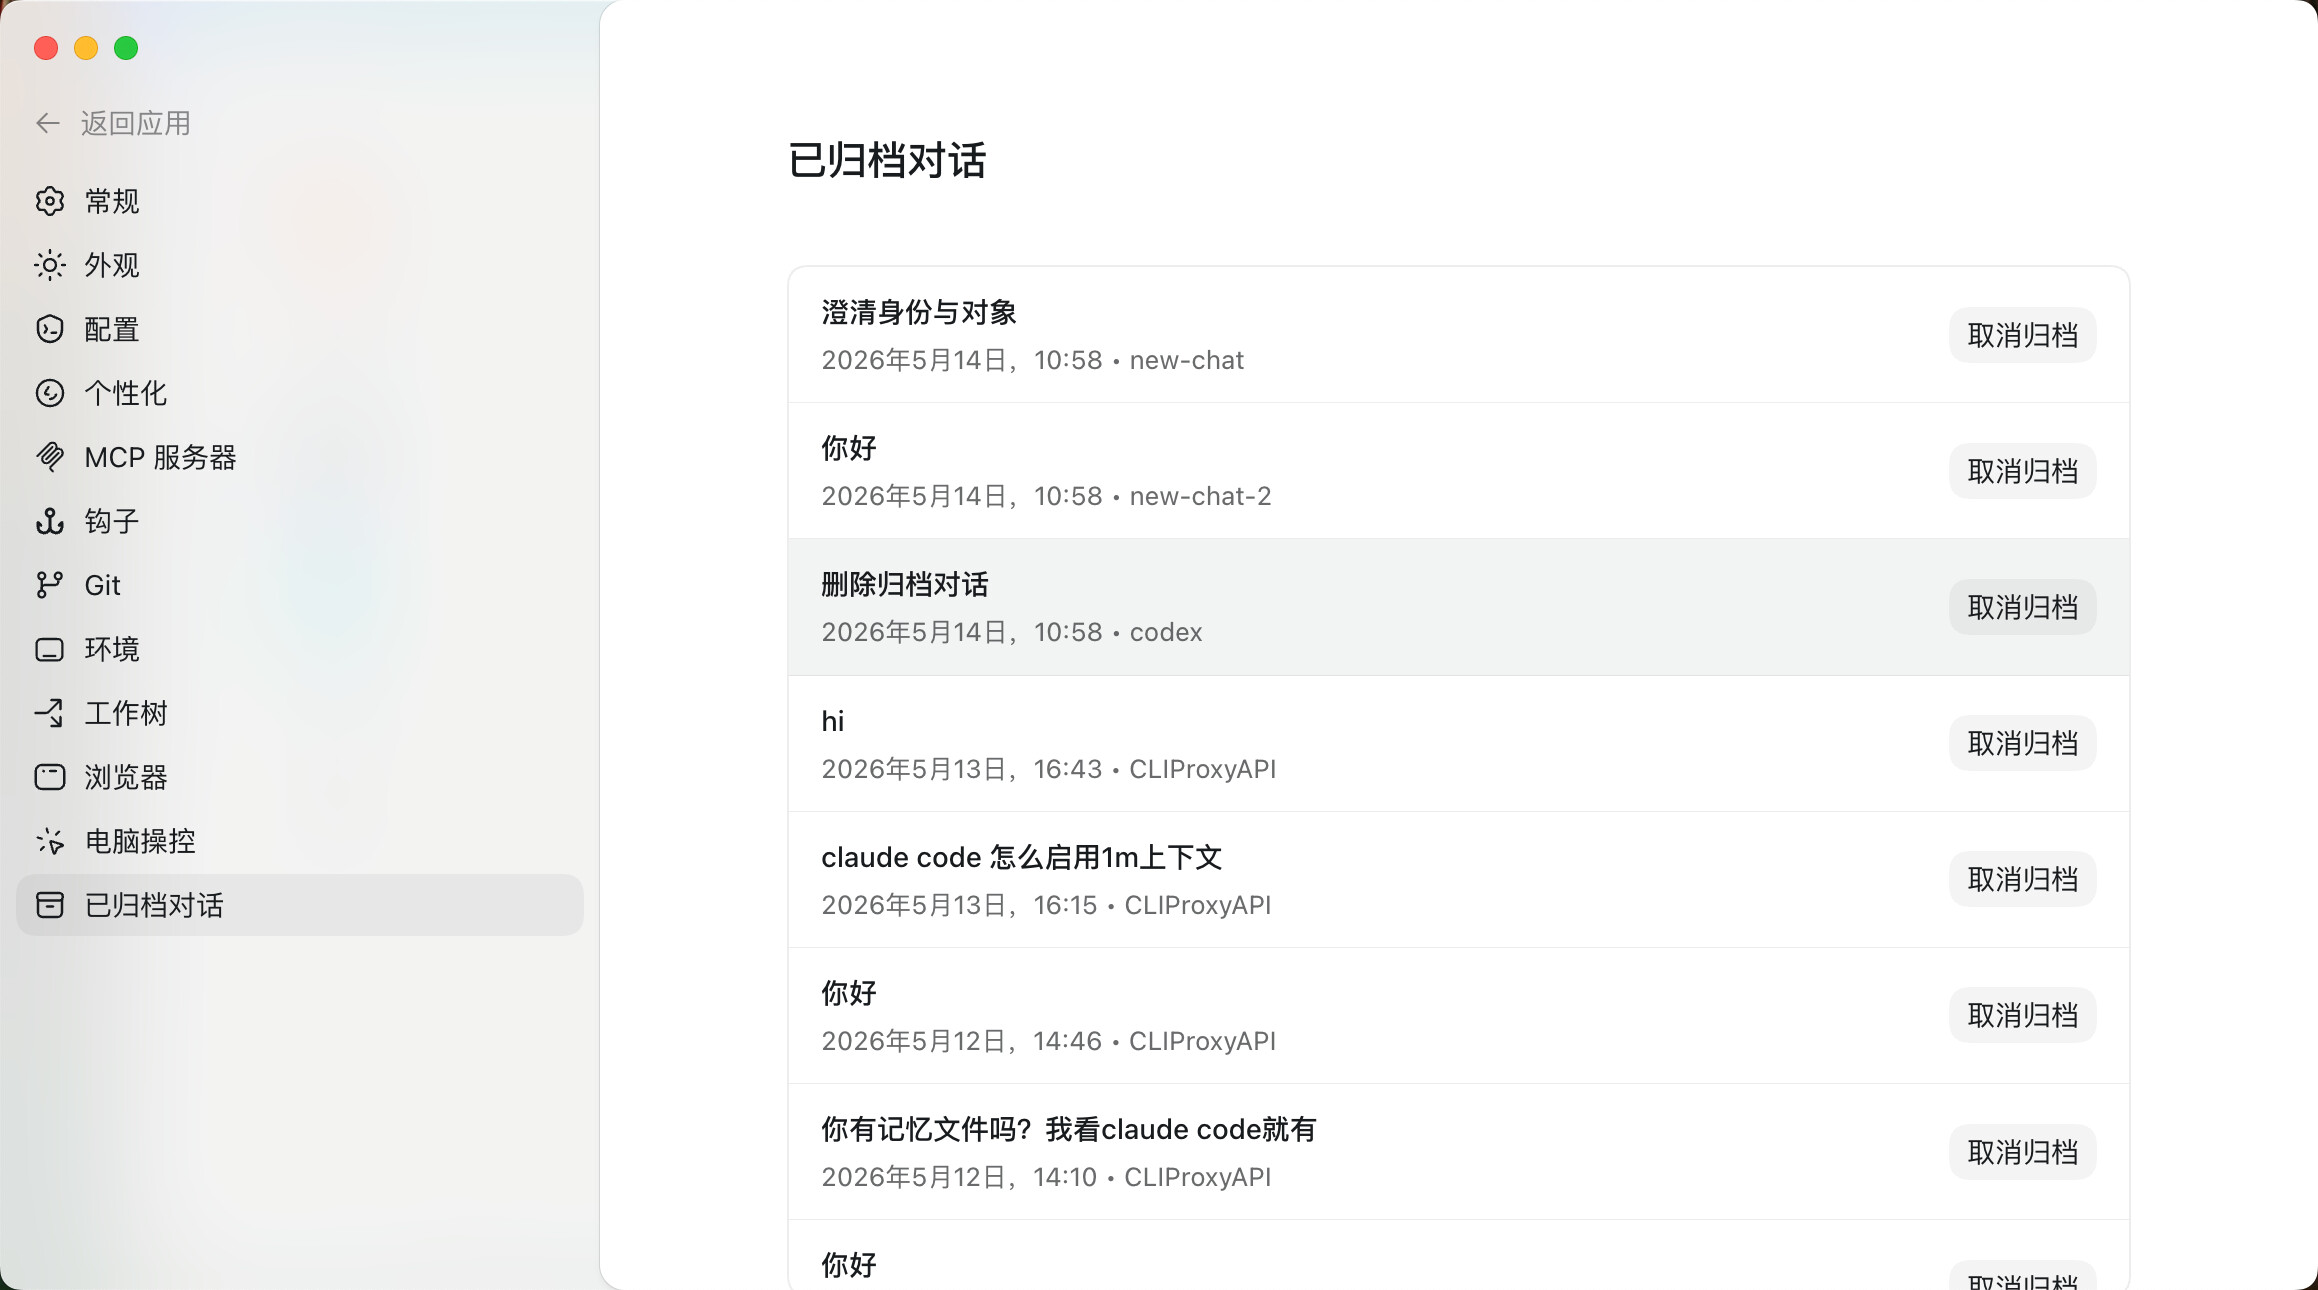Open the 外观 settings section
This screenshot has height=1290, width=2318.
[x=299, y=265]
